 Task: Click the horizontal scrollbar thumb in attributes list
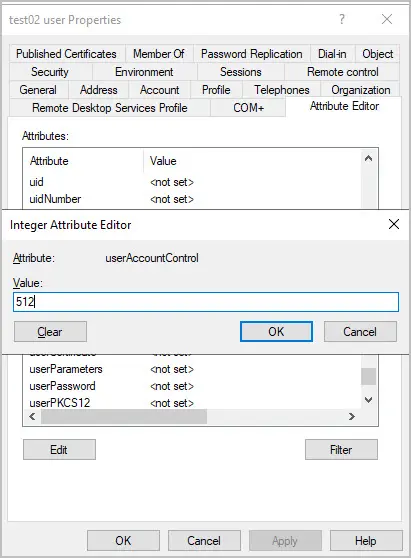[x=124, y=416]
